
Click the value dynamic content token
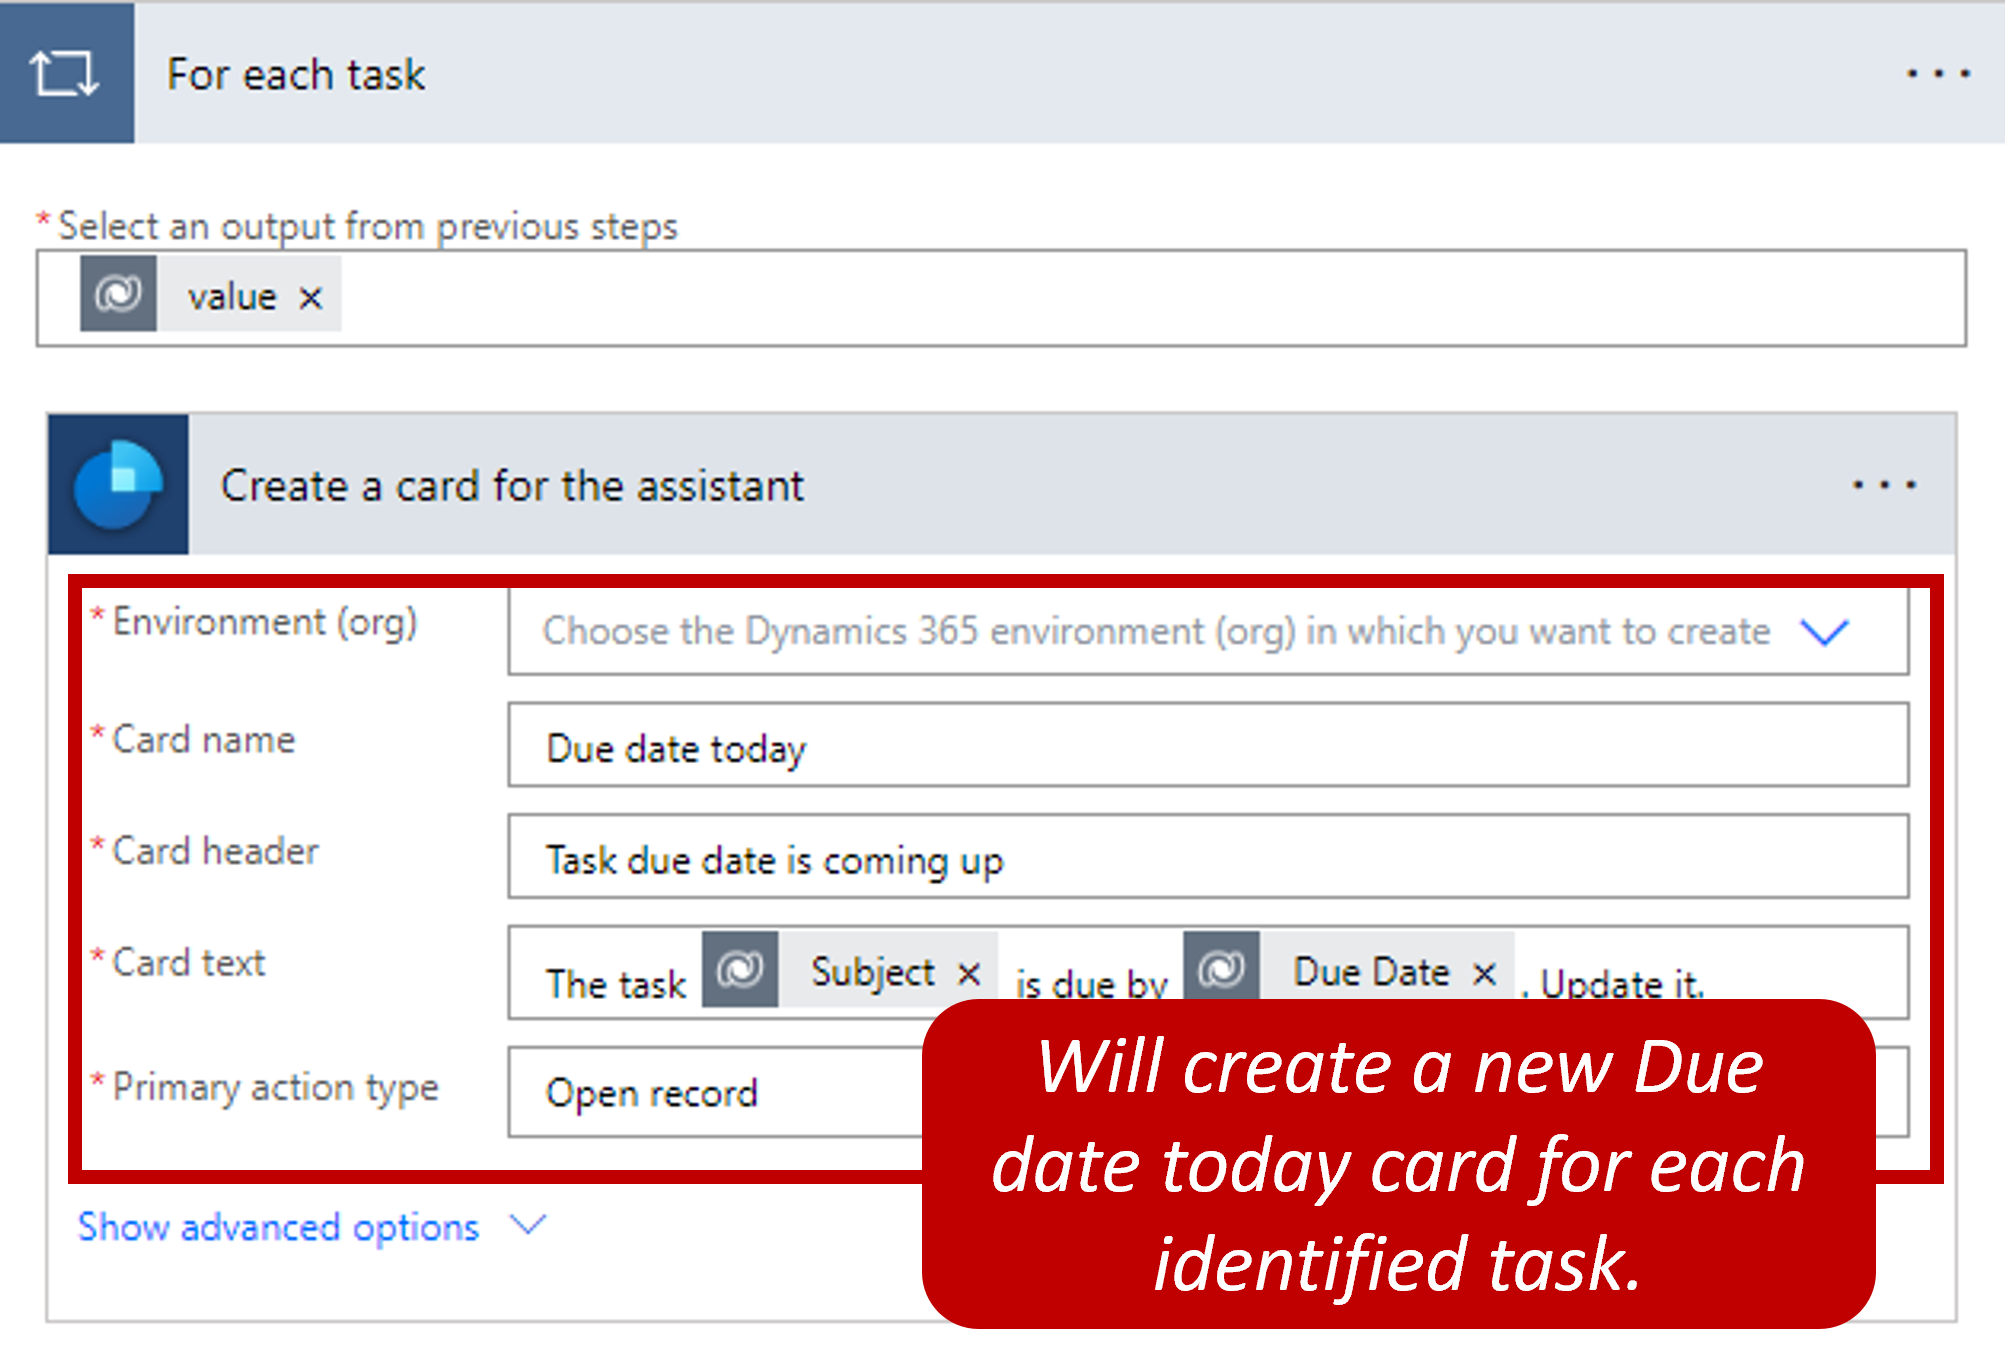[211, 294]
